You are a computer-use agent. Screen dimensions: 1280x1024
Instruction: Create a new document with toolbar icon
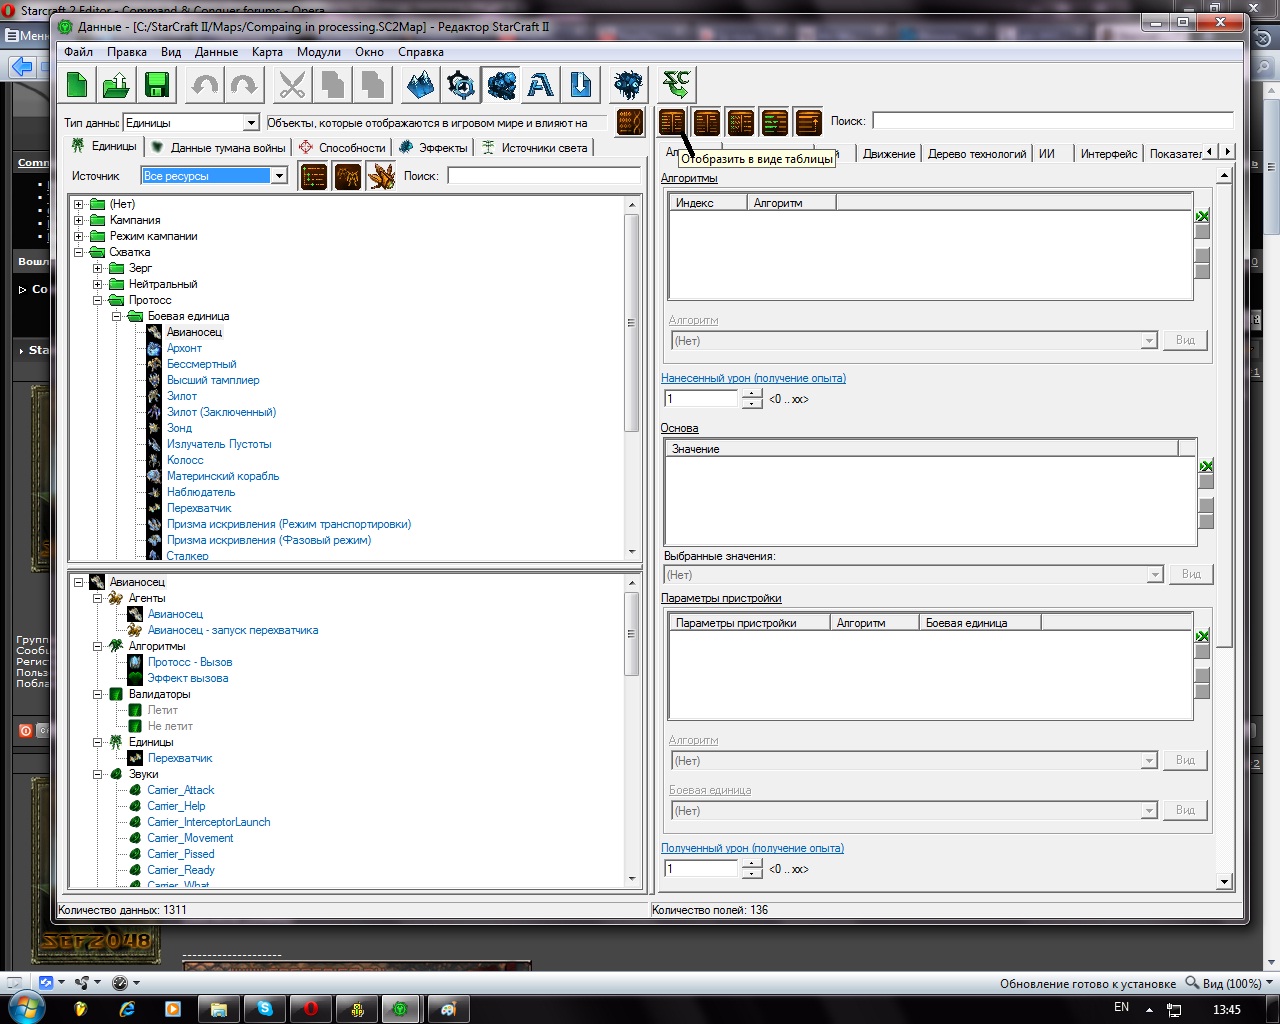click(77, 85)
